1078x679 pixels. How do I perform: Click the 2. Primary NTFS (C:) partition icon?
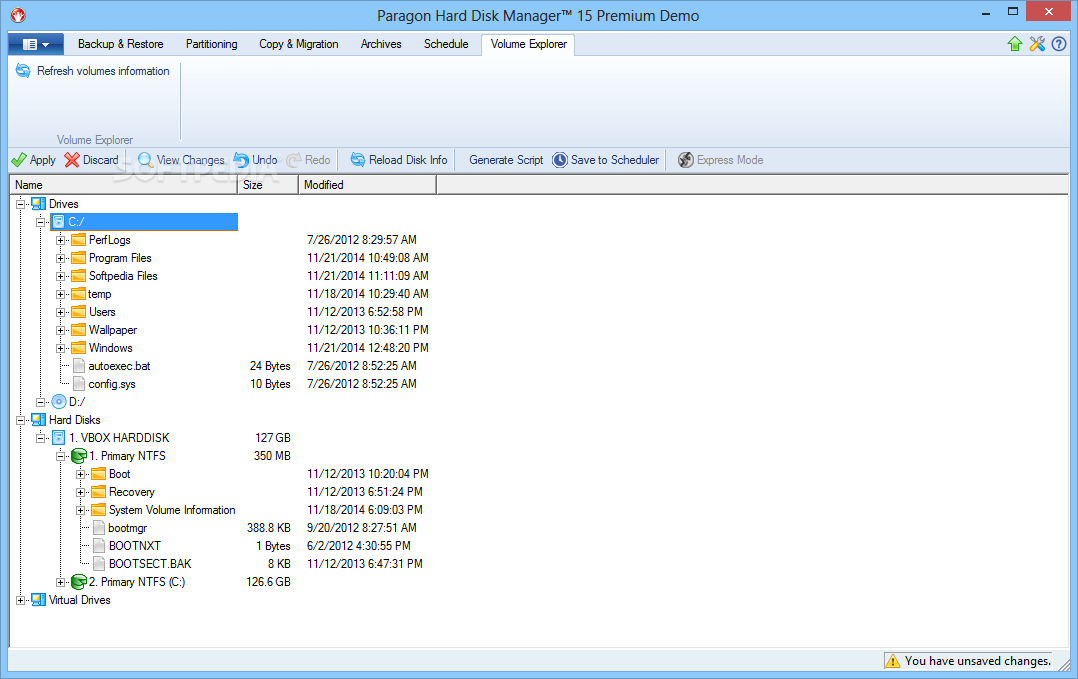pyautogui.click(x=79, y=582)
